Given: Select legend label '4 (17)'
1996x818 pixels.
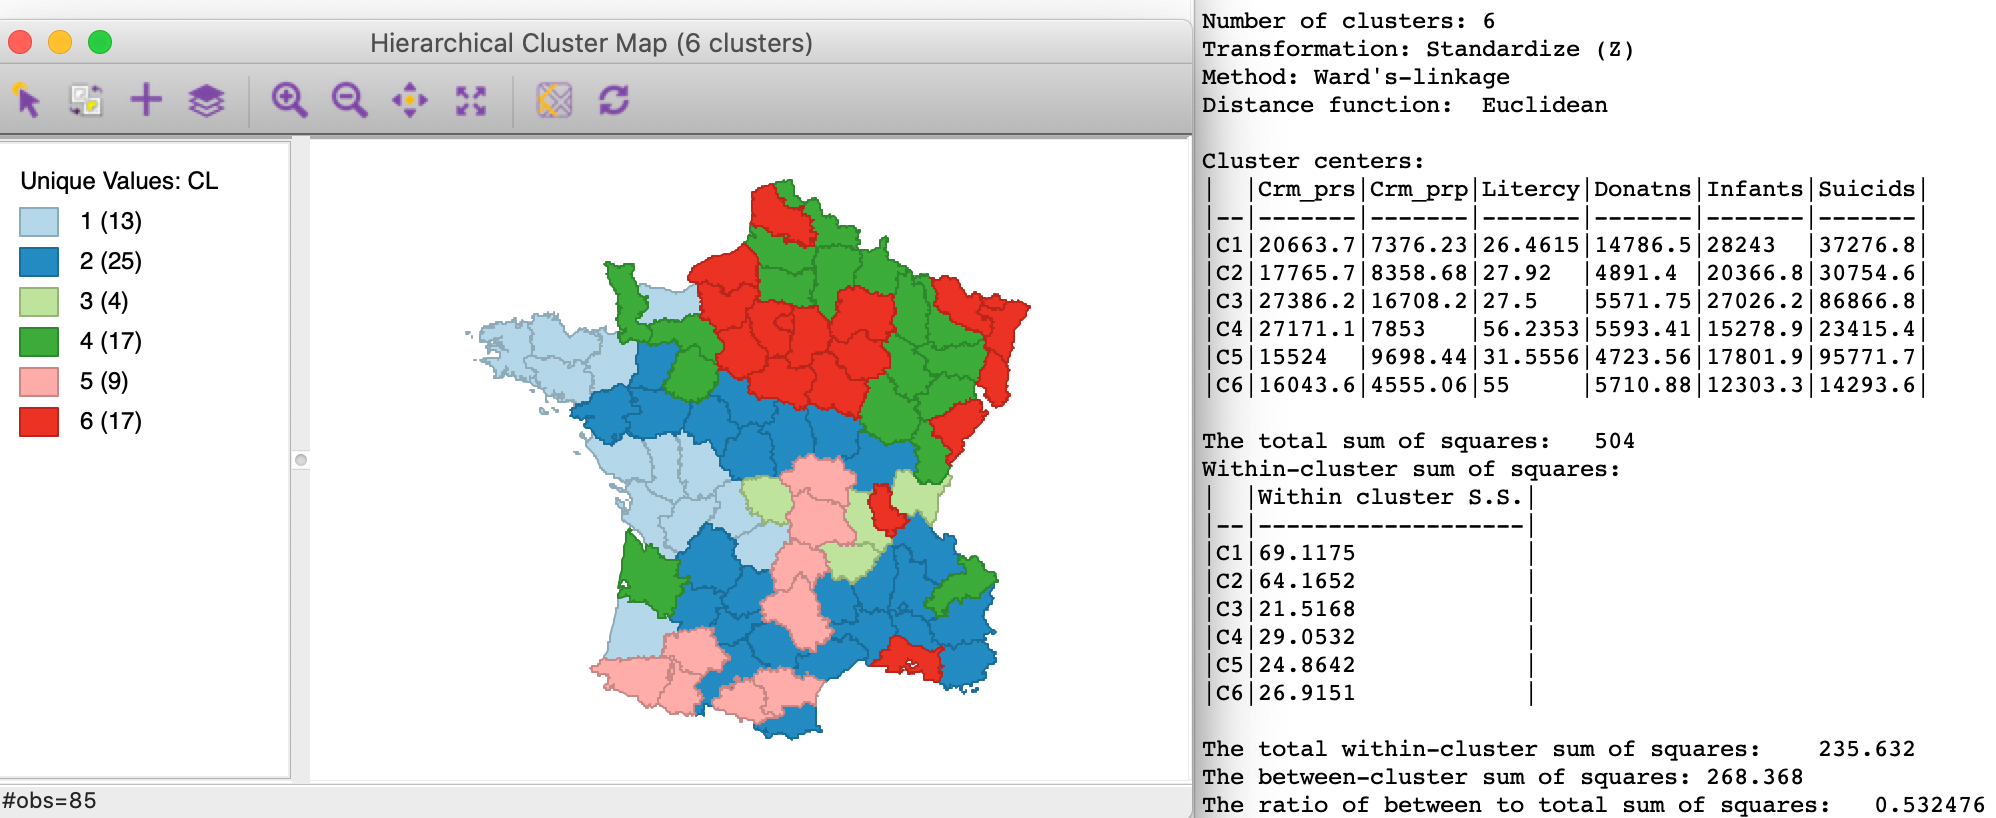Looking at the screenshot, I should tap(111, 341).
